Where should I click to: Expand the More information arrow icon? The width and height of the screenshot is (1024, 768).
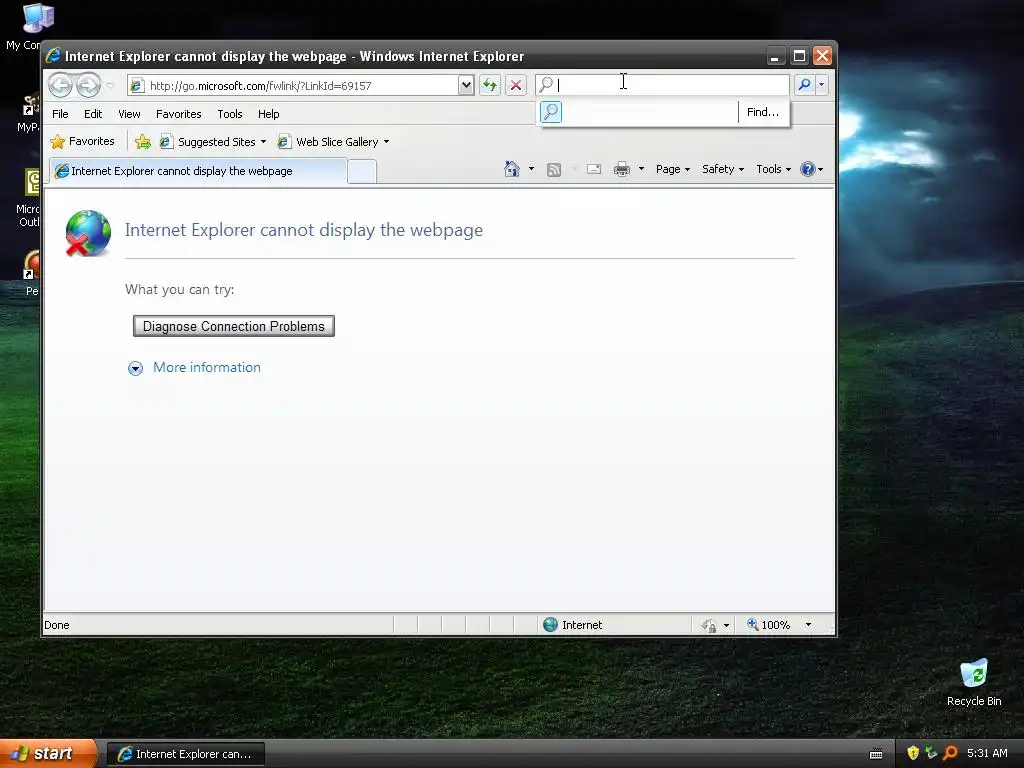tap(135, 368)
